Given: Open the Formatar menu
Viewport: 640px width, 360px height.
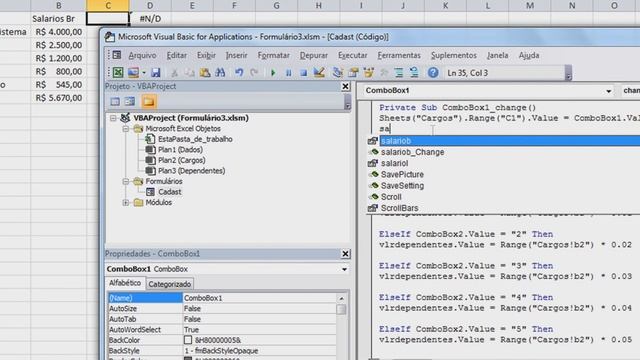Looking at the screenshot, I should [273, 55].
